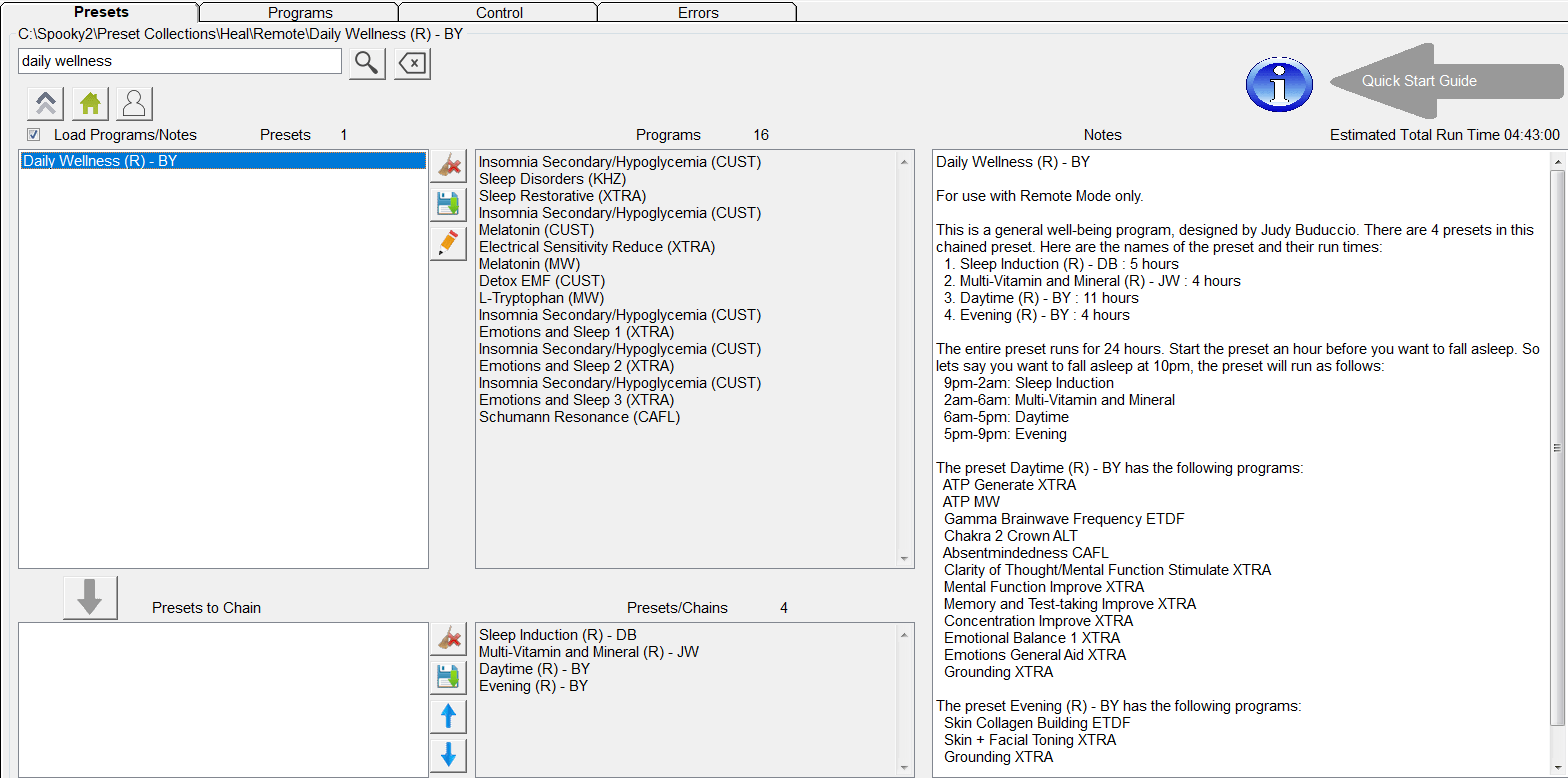The image size is (1568, 778).
Task: Clear programs with upper broom icon
Action: click(449, 167)
